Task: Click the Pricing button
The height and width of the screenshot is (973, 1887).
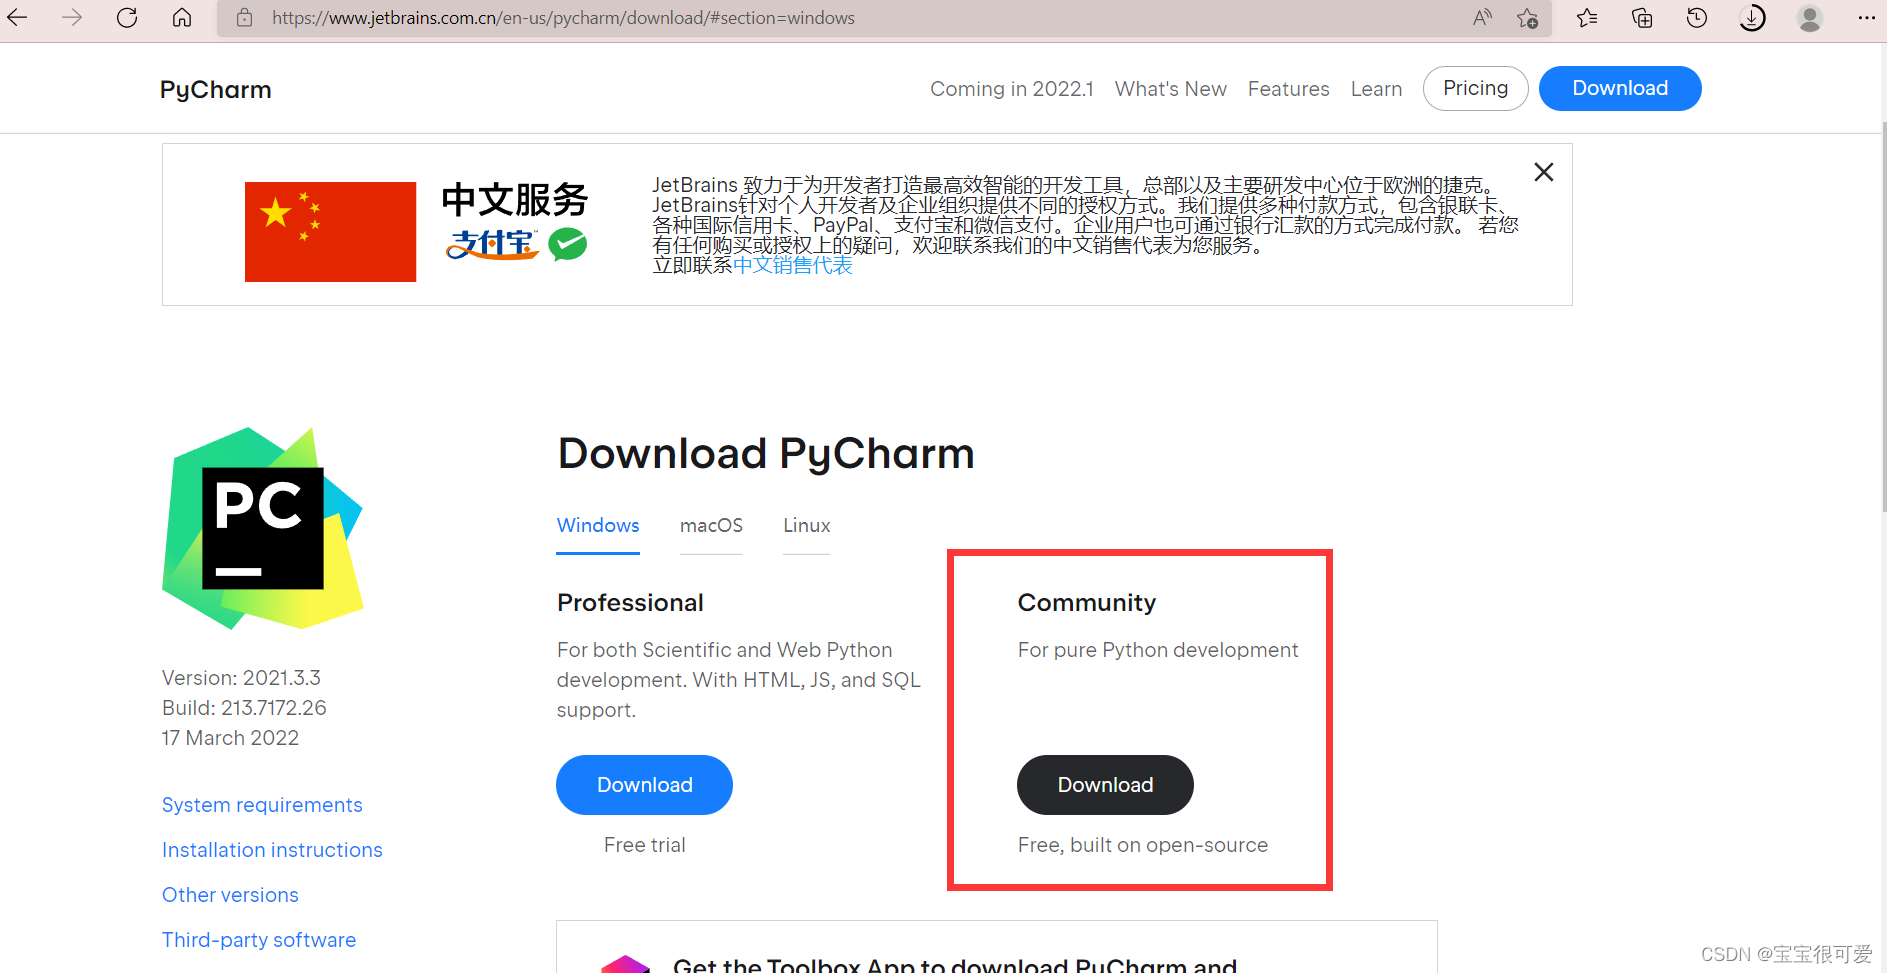Action: [x=1475, y=88]
